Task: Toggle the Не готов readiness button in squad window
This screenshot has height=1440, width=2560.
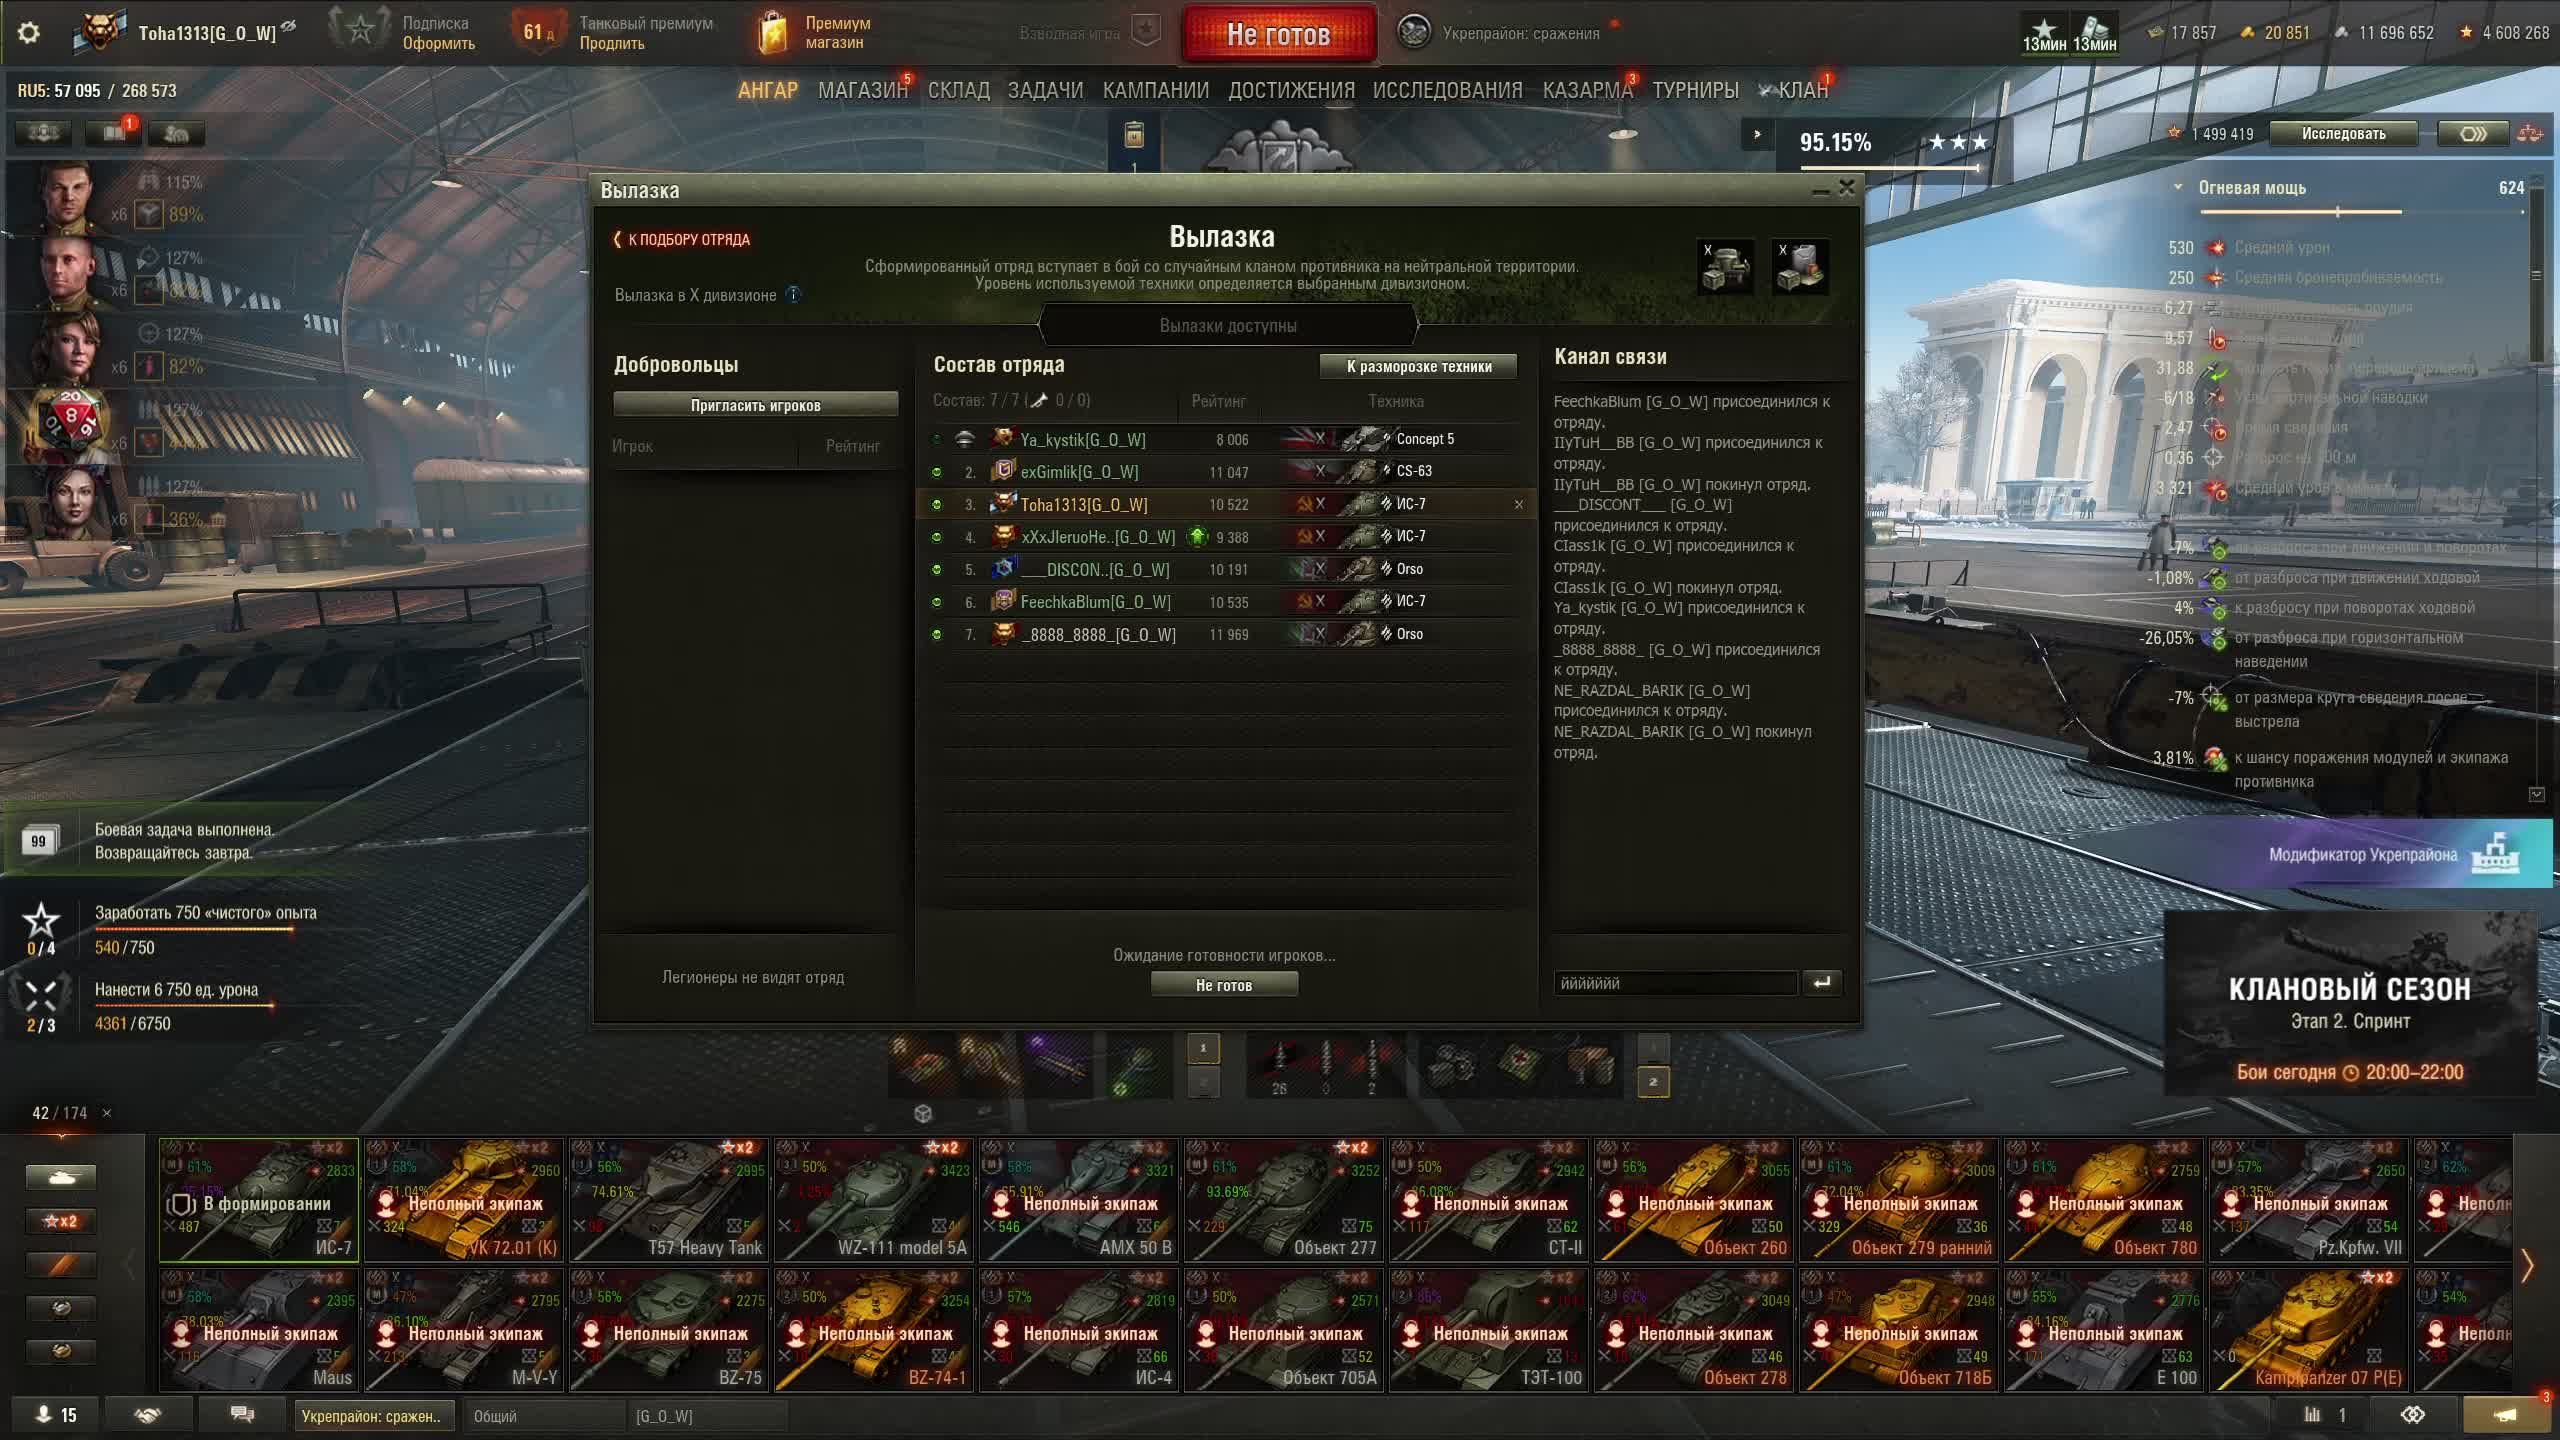Action: [1224, 985]
